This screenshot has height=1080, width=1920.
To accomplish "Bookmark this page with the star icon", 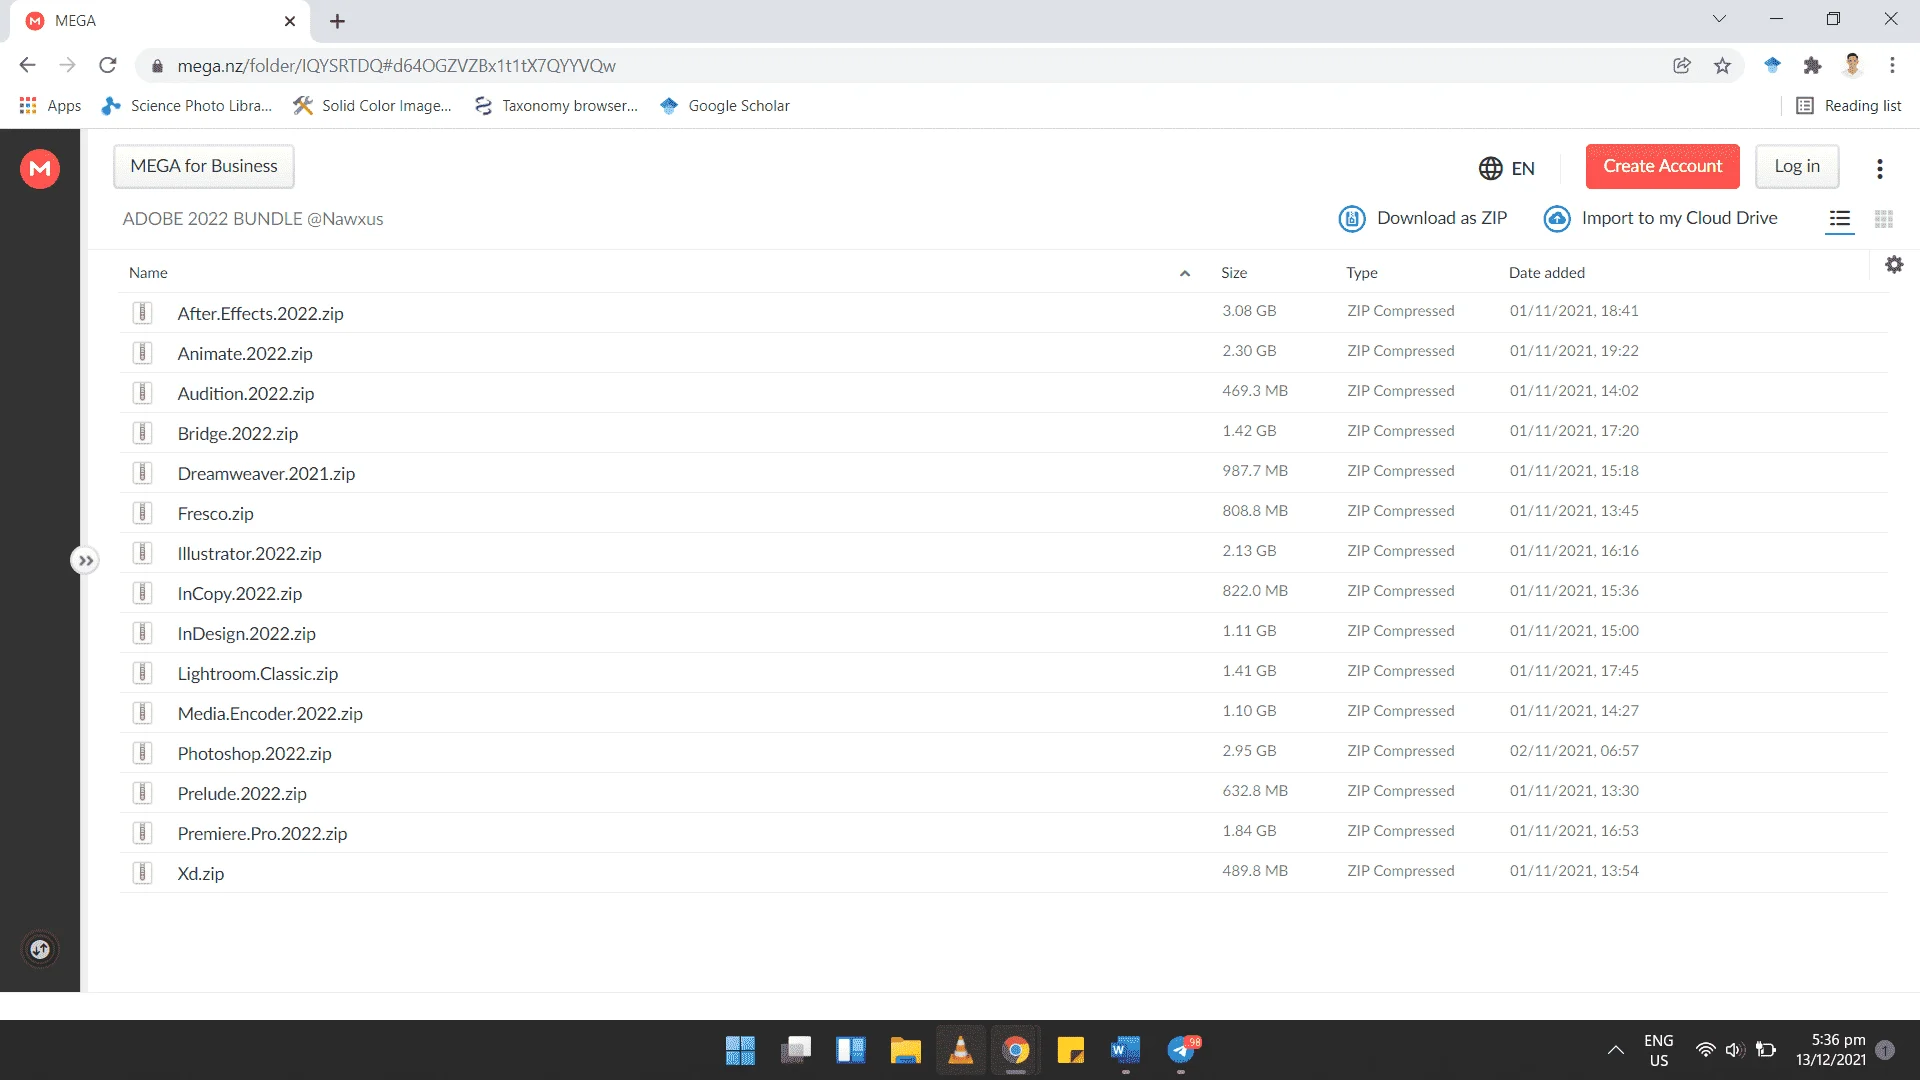I will pyautogui.click(x=1722, y=65).
